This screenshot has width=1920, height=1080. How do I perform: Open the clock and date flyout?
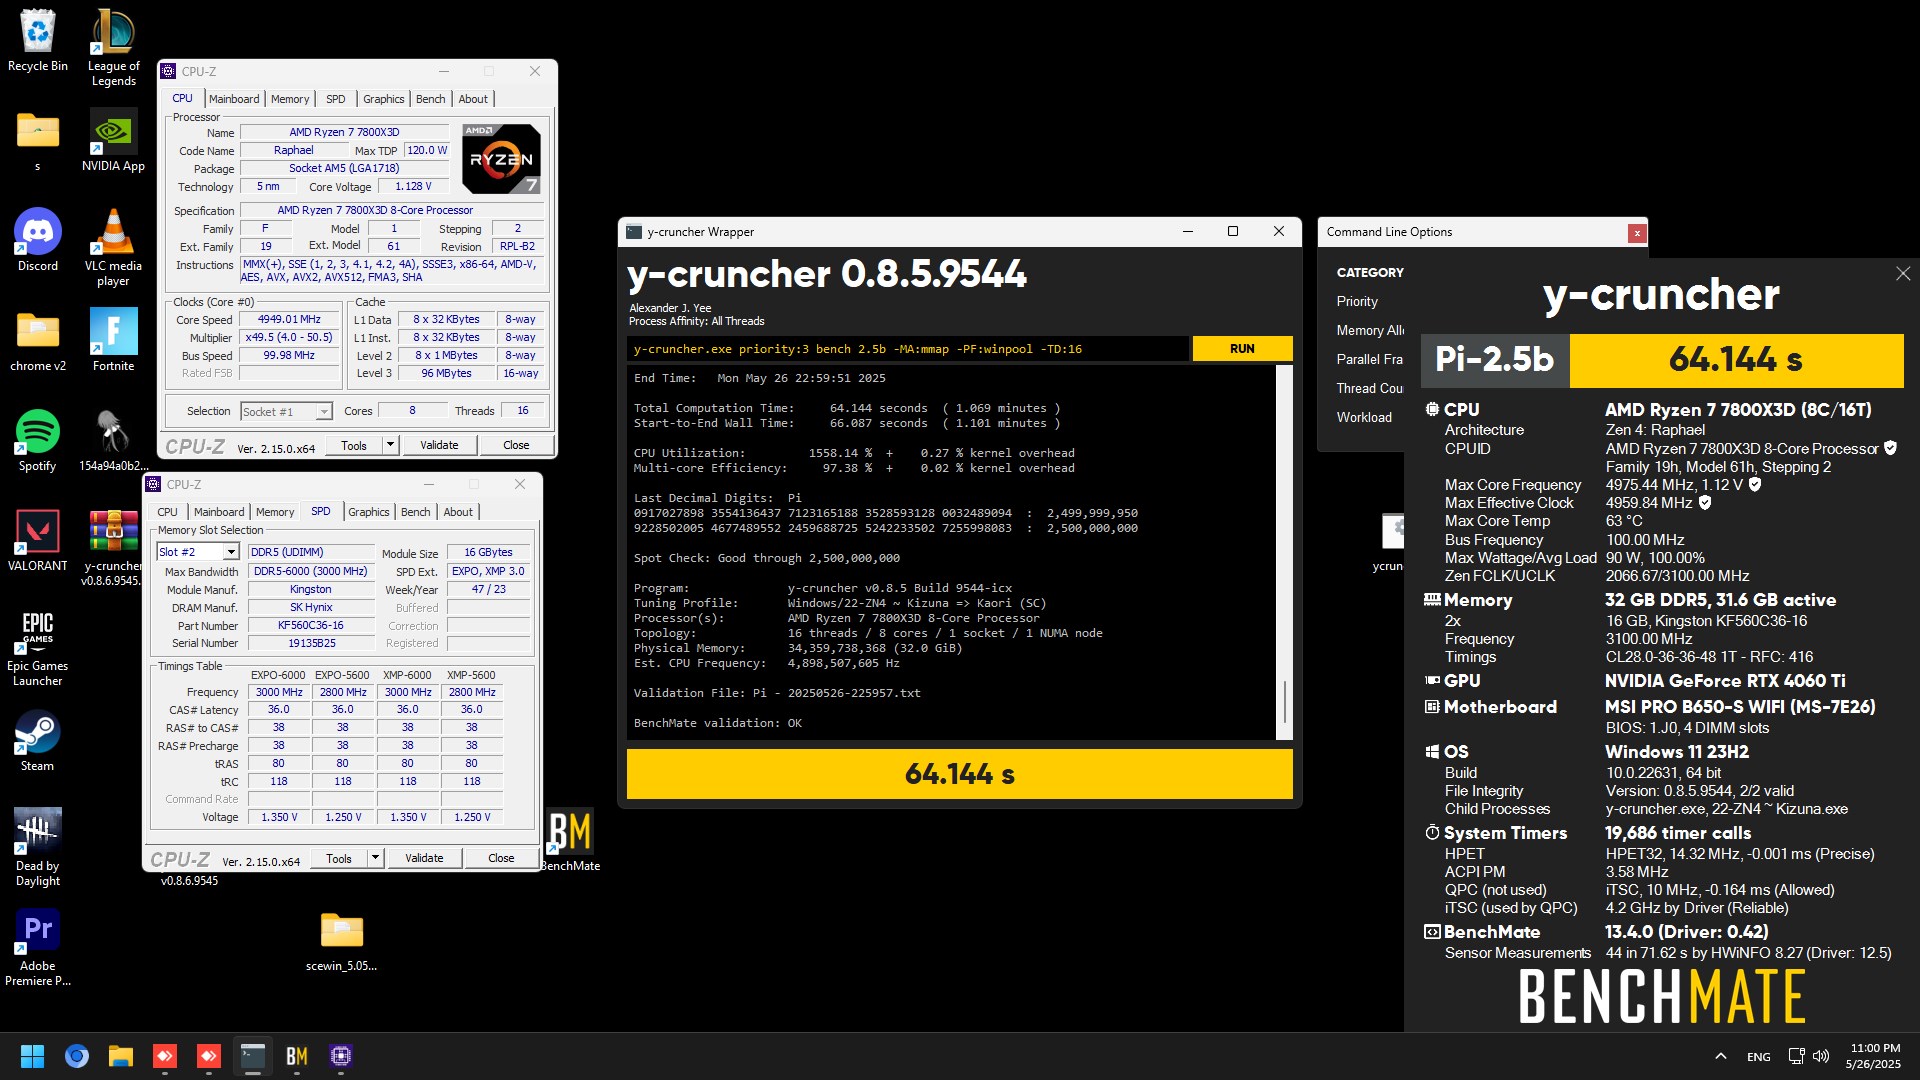tap(1875, 1056)
